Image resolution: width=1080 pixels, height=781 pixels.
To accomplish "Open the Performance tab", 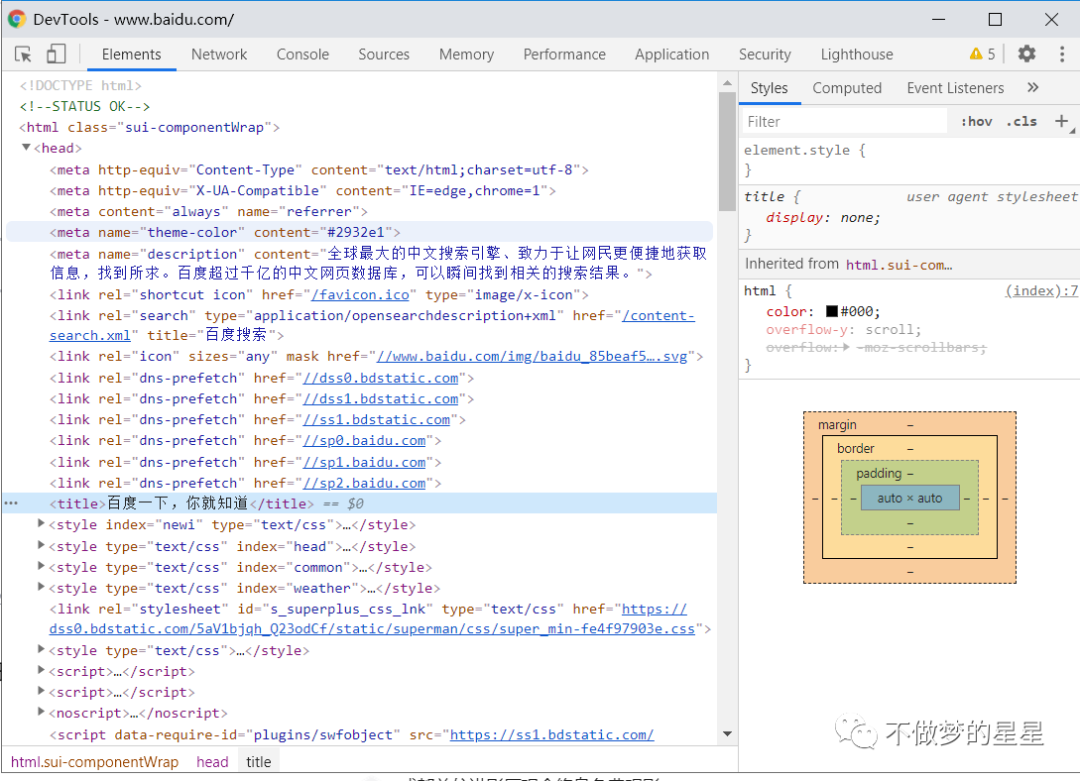I will tap(564, 54).
